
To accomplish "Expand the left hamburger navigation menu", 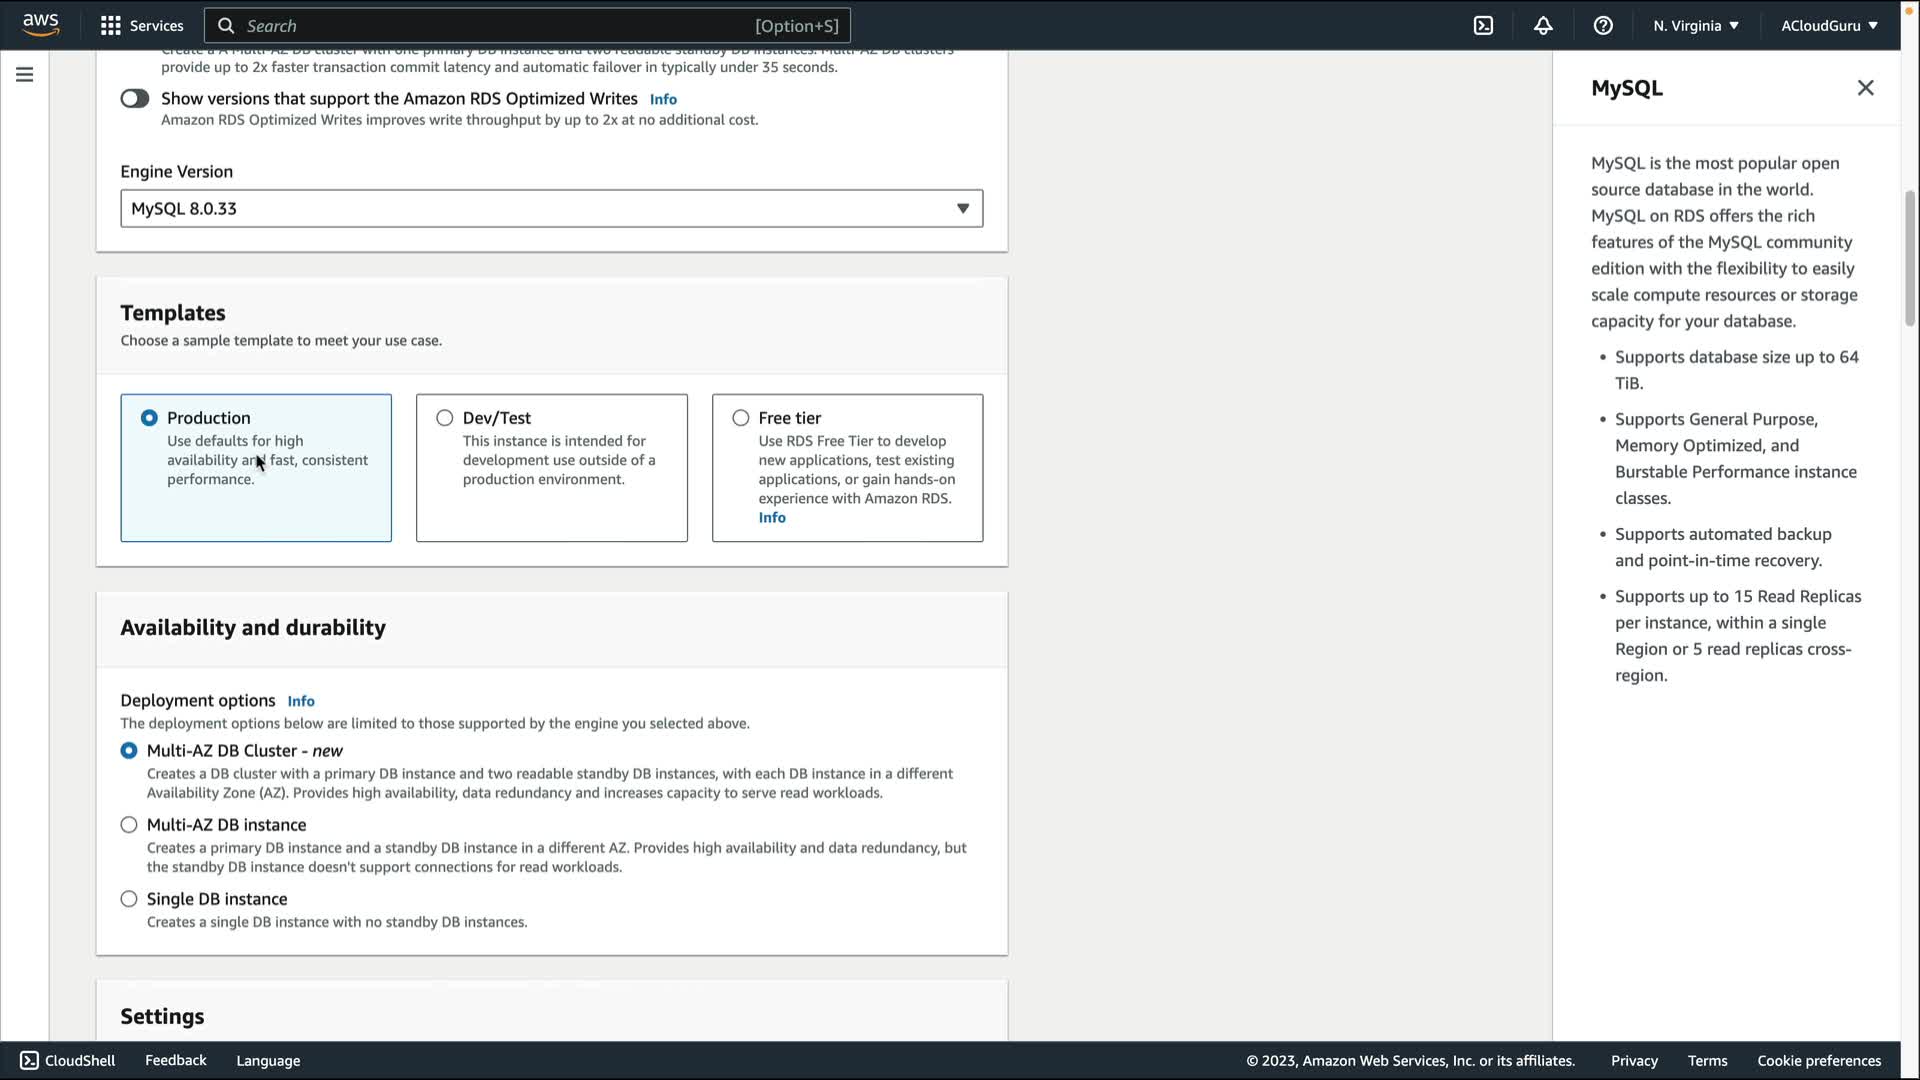I will pos(25,75).
